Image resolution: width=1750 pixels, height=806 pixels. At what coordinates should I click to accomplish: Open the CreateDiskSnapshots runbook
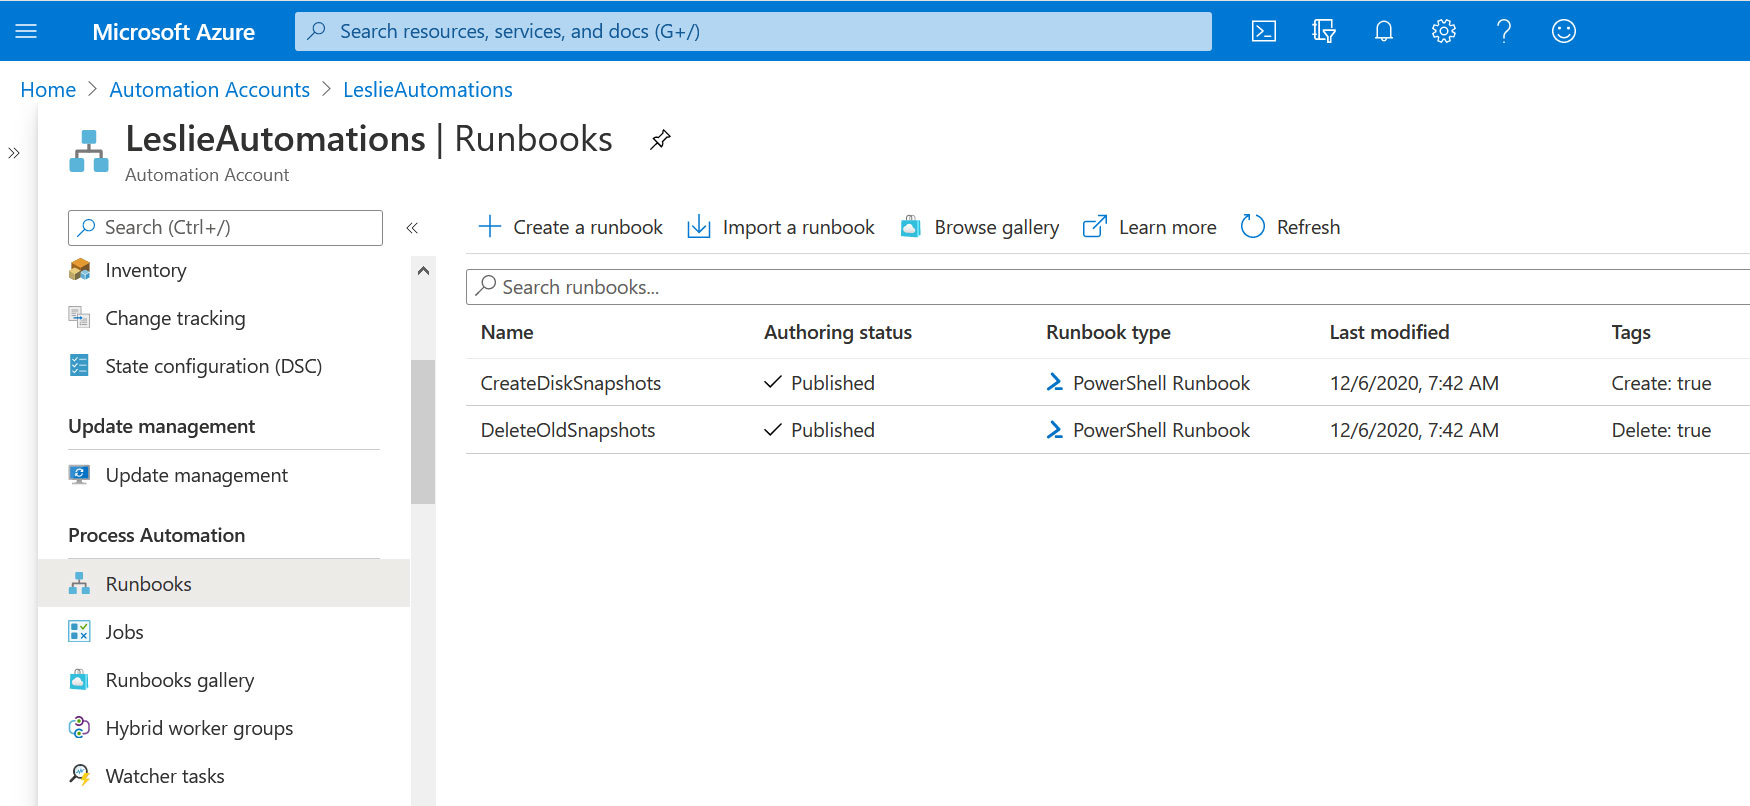[x=571, y=383]
